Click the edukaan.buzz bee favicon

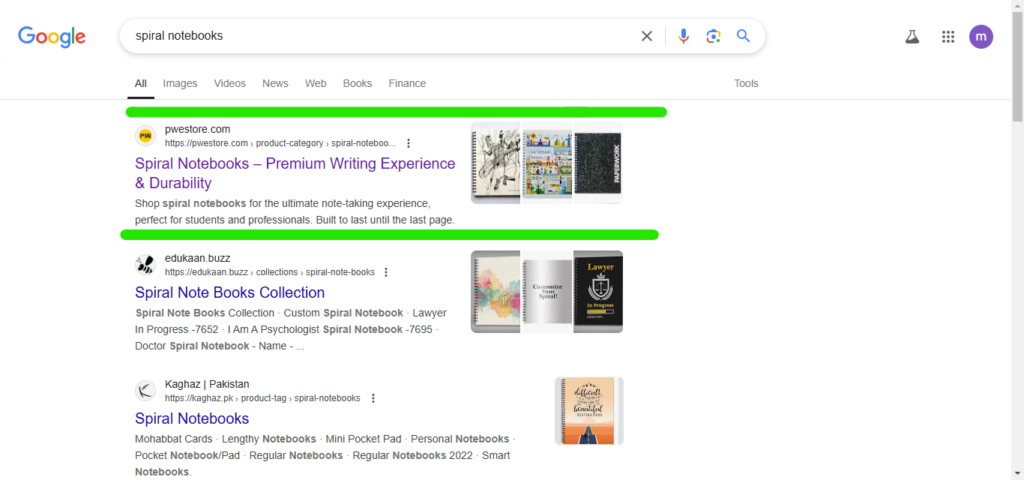[x=146, y=264]
